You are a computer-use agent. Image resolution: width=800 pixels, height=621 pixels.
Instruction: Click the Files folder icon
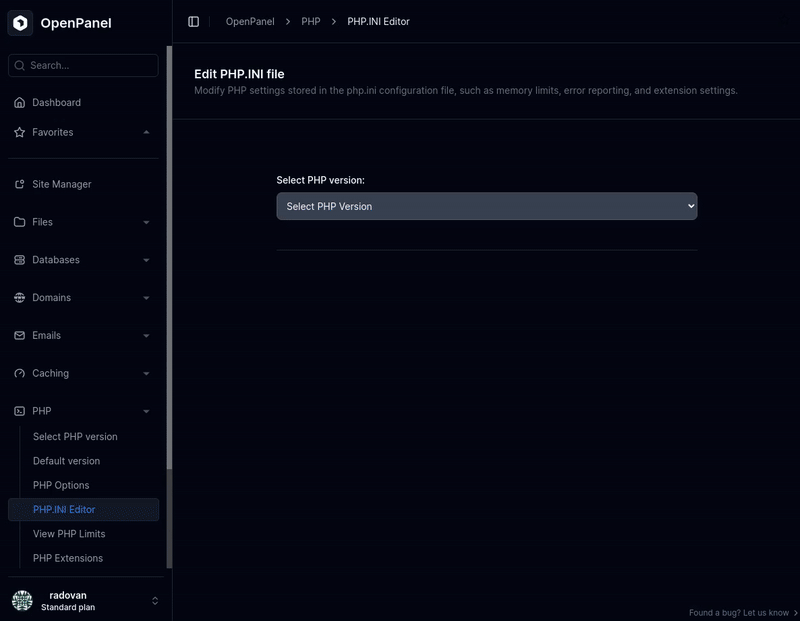[x=19, y=222]
